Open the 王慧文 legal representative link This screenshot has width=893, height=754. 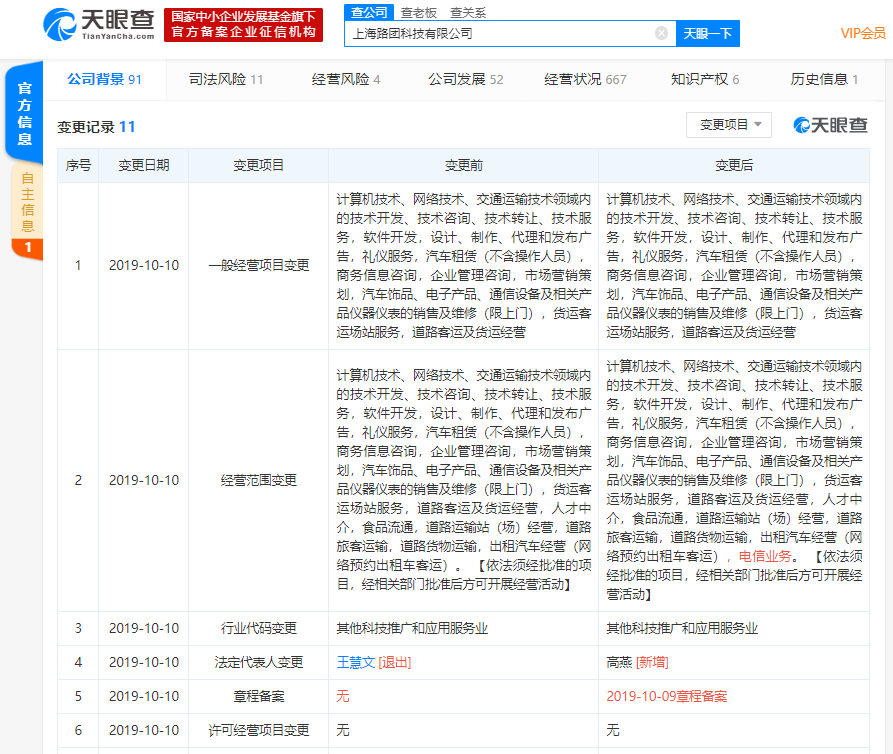[x=355, y=662]
